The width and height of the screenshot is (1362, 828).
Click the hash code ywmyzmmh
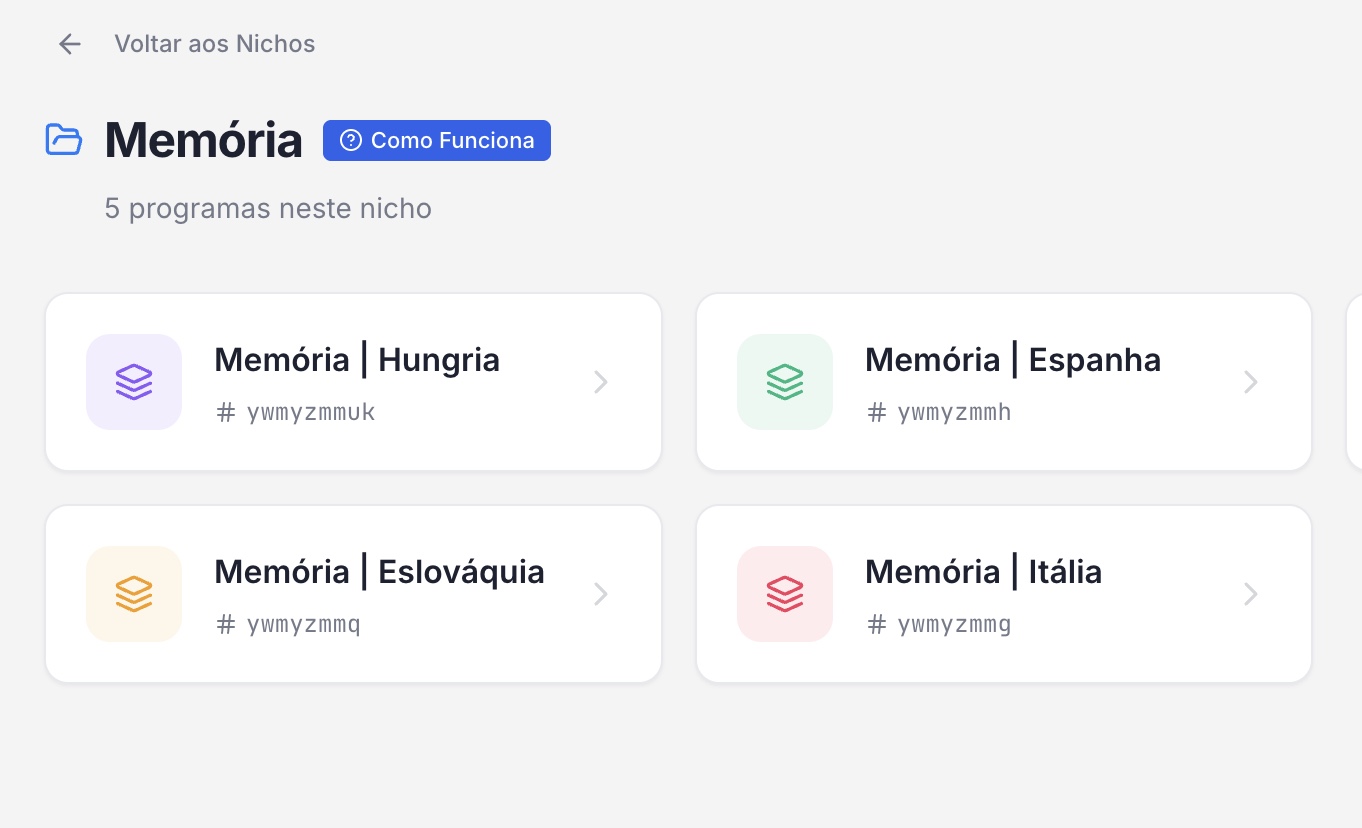click(954, 412)
